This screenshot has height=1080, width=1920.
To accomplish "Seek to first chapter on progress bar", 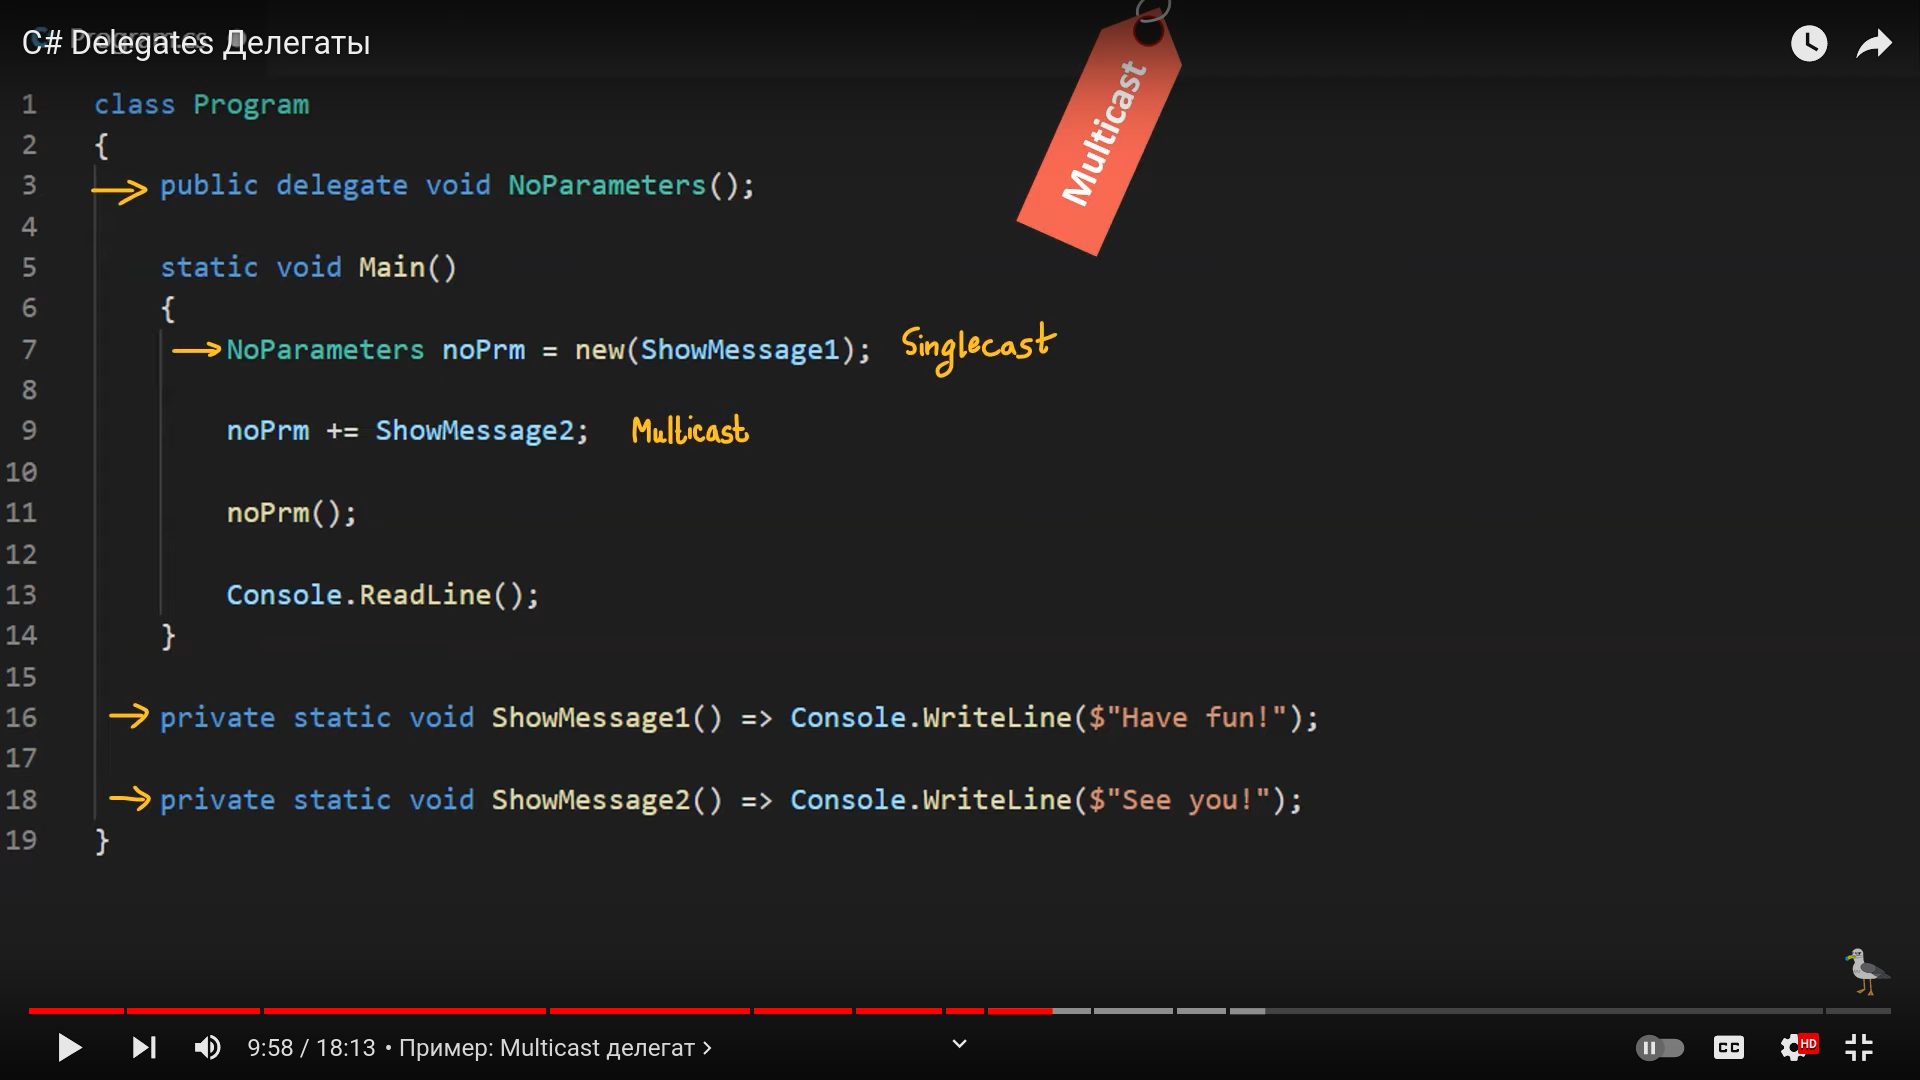I will (x=76, y=1011).
